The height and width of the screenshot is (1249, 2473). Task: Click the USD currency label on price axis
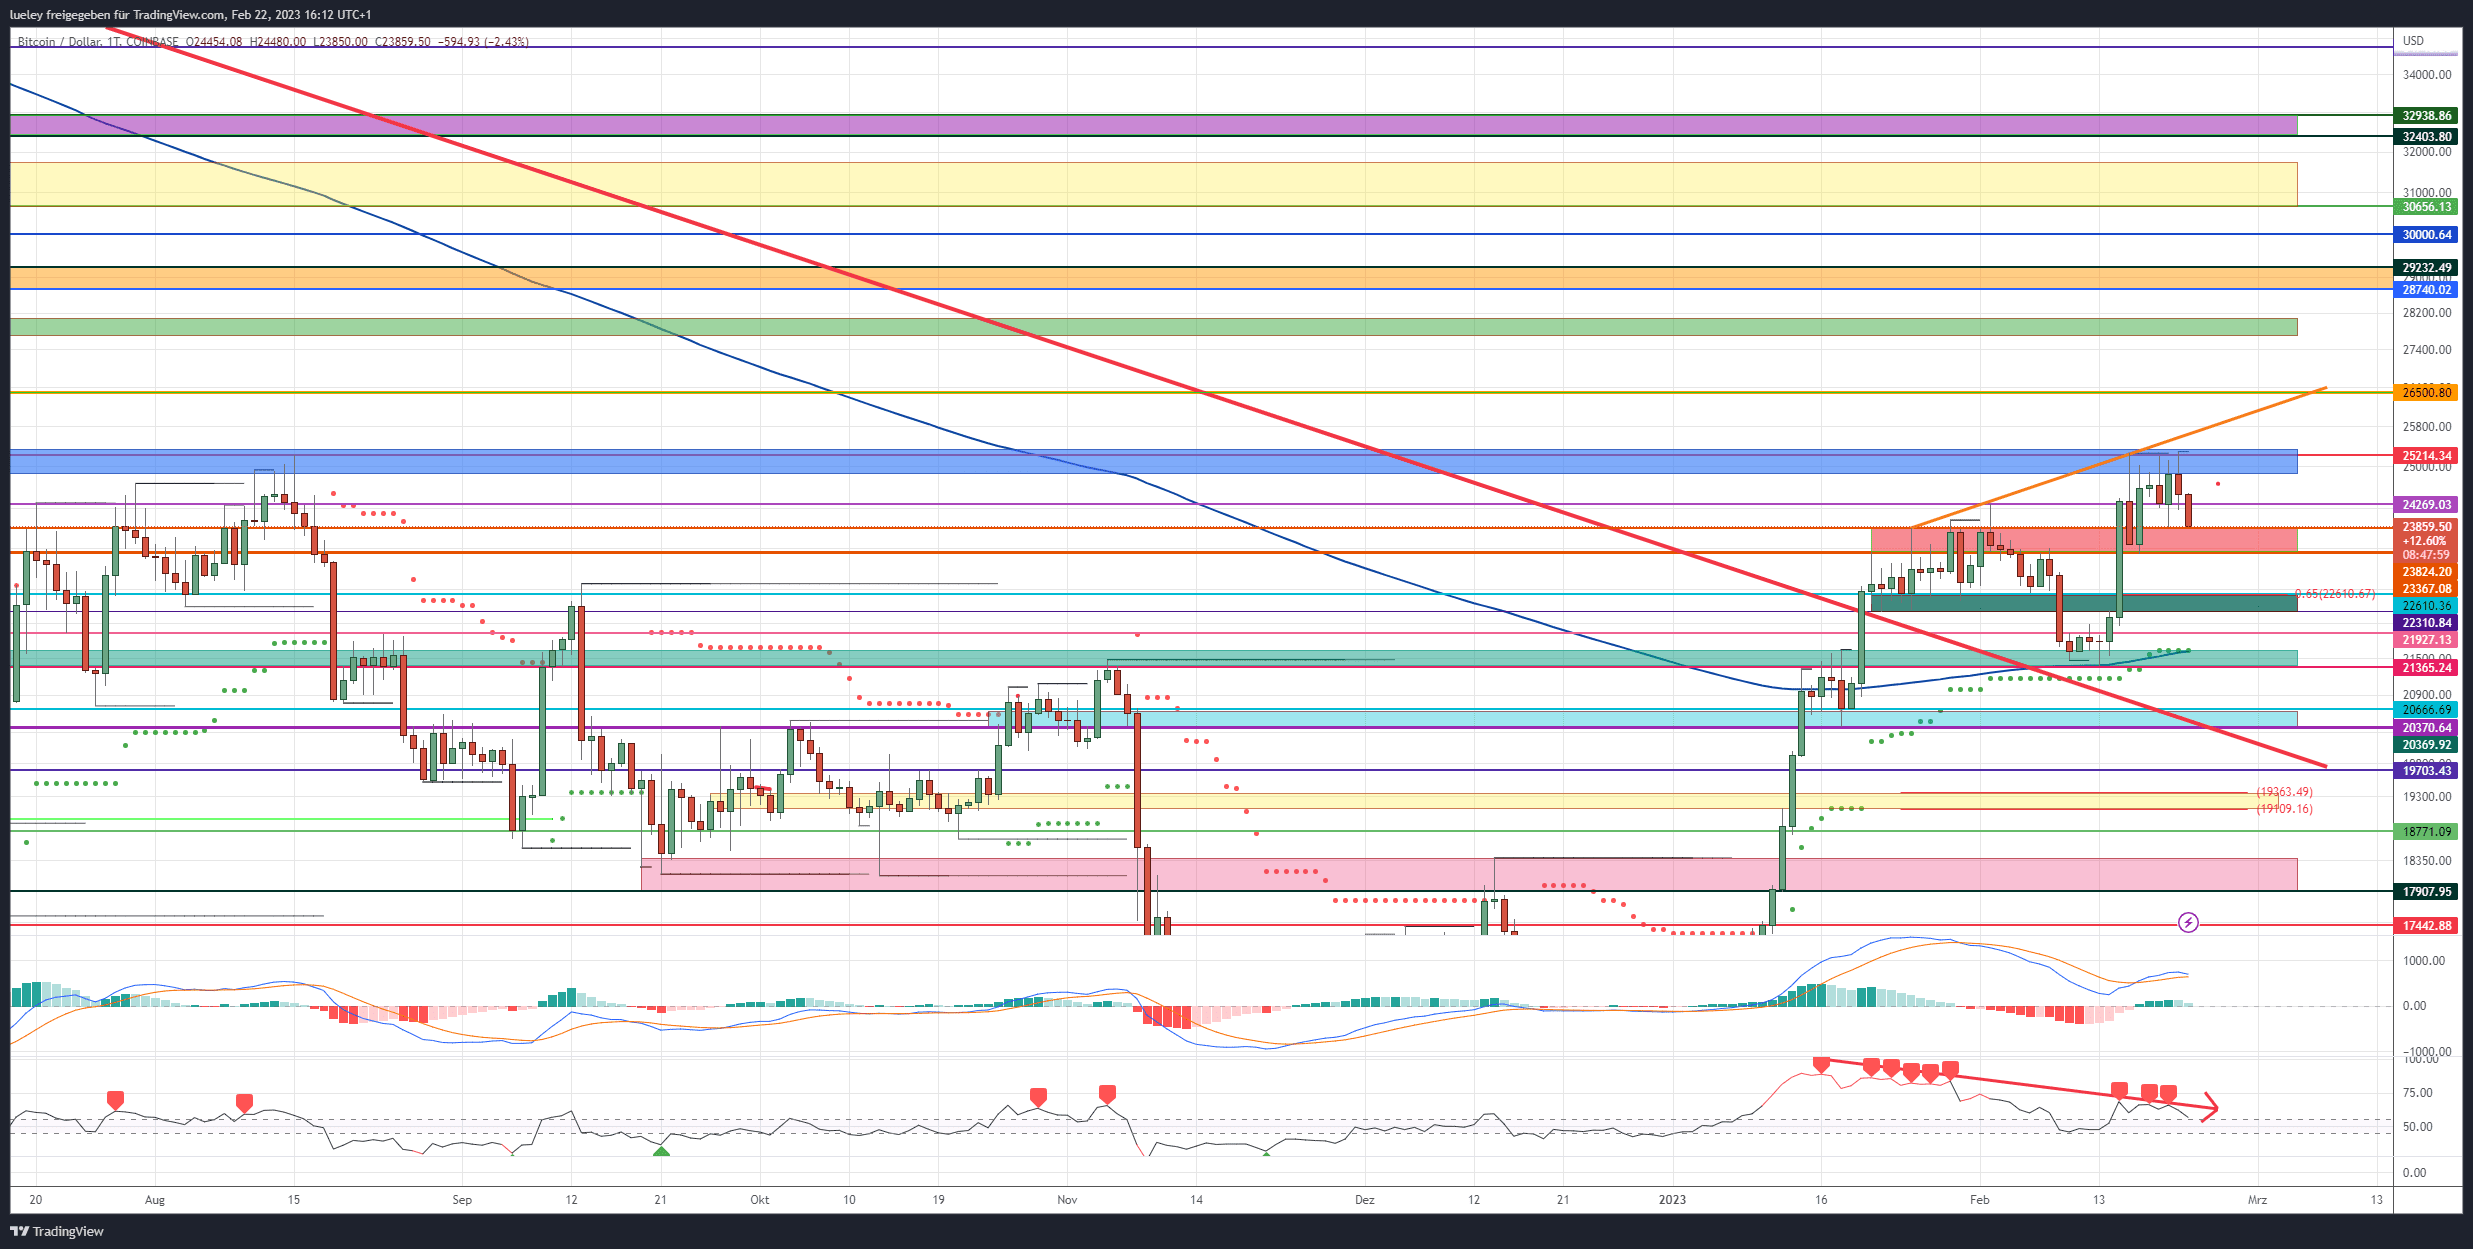[x=2414, y=41]
